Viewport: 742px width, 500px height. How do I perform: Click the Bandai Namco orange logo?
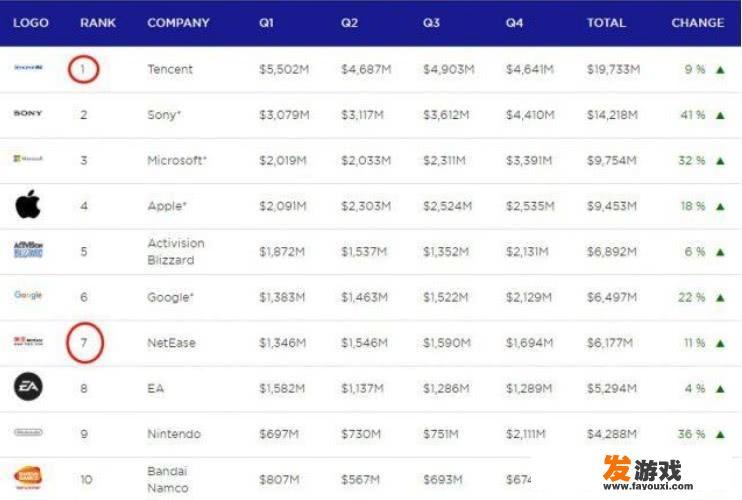(28, 477)
